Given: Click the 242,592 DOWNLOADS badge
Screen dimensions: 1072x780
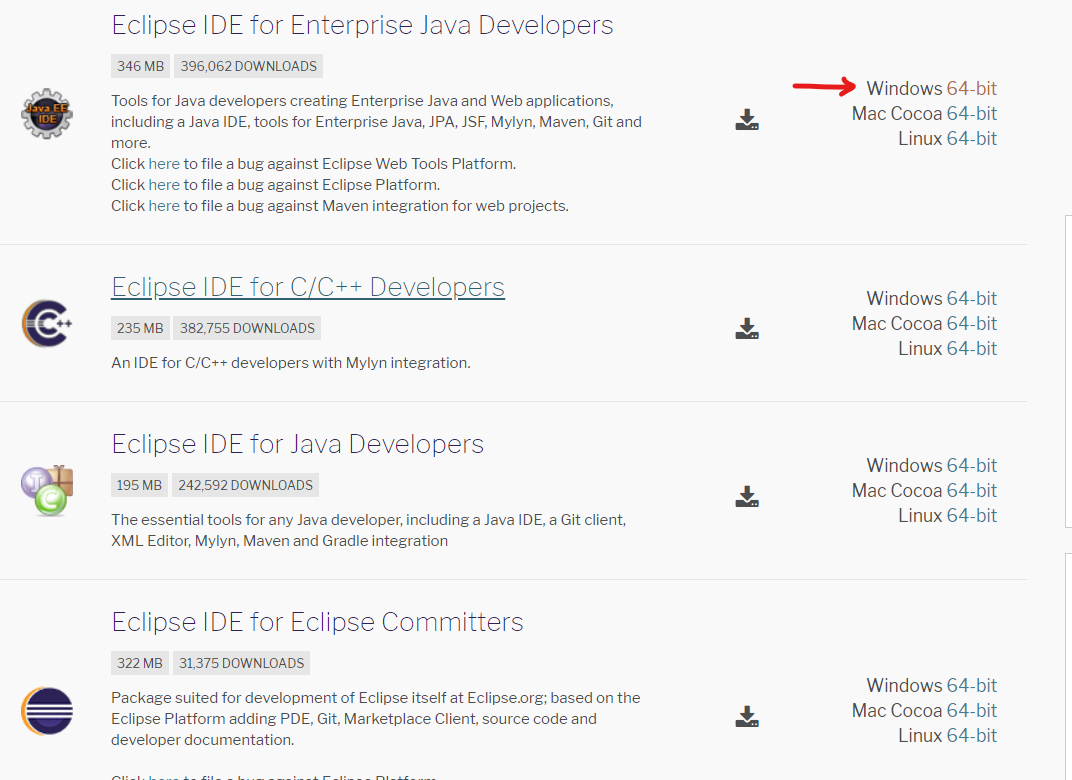Looking at the screenshot, I should (245, 485).
